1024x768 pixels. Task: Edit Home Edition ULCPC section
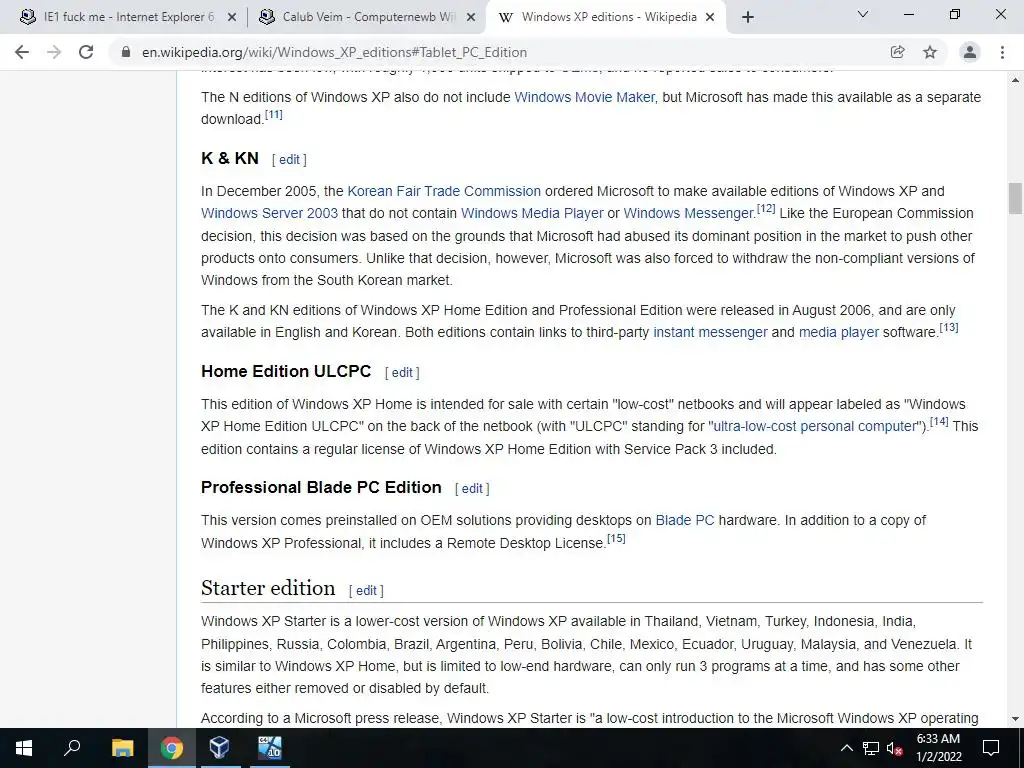[402, 372]
